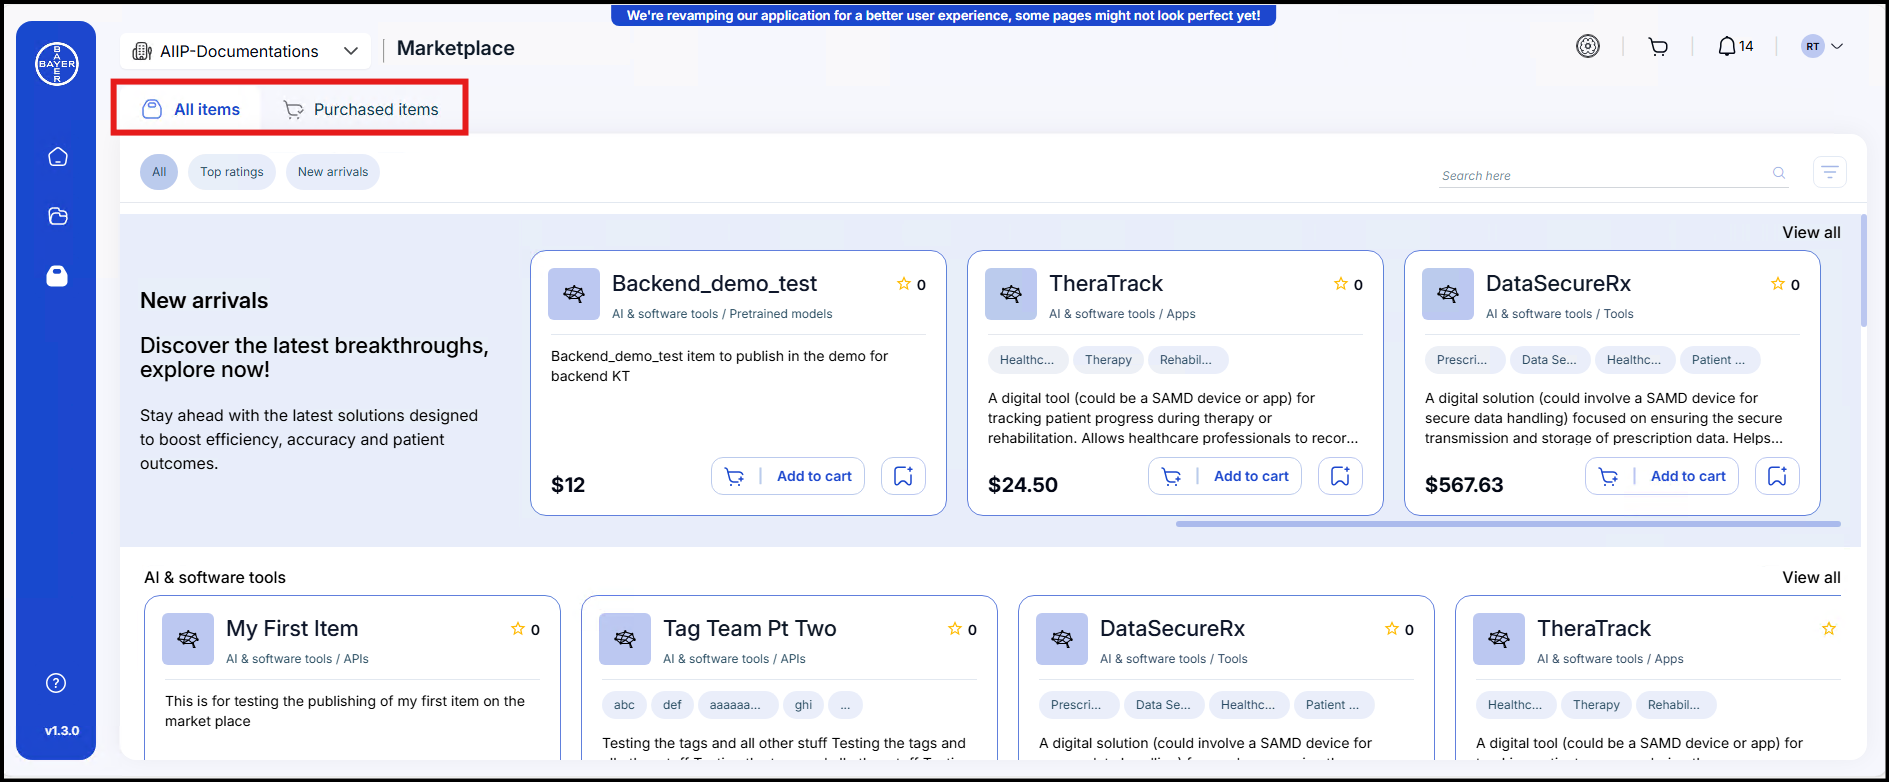Click the Data Se... tag in New arrivals DataSecureRx
The width and height of the screenshot is (1889, 782).
[x=1549, y=360]
